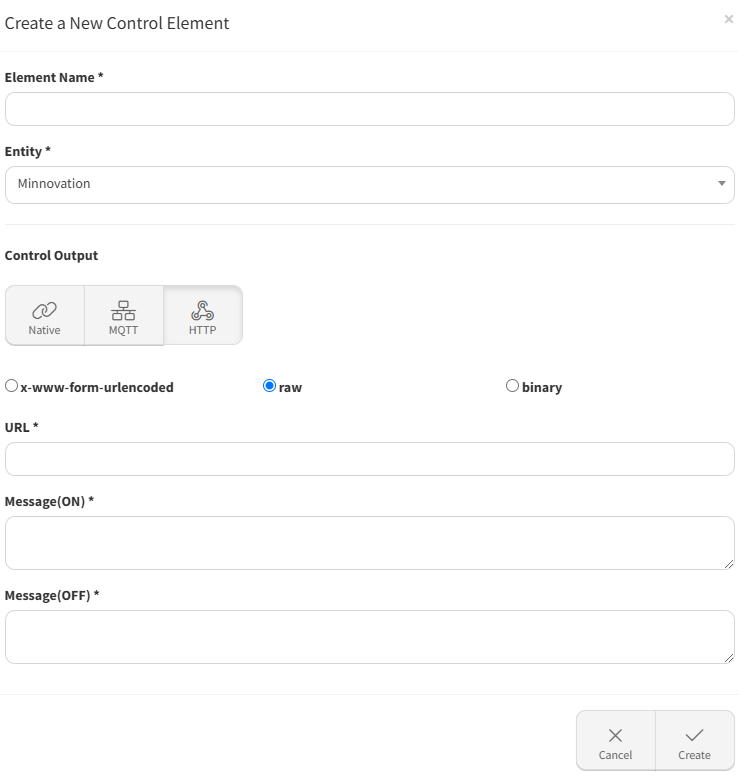Select the Native chain-link output icon
This screenshot has width=739, height=784.
pos(44,310)
